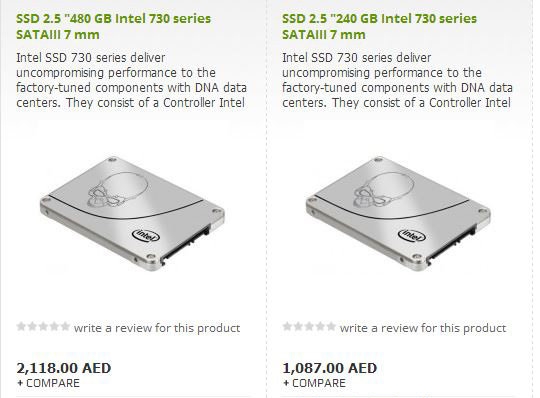The height and width of the screenshot is (398, 540).
Task: Give the 480 GB SSD a second star
Action: 32,326
